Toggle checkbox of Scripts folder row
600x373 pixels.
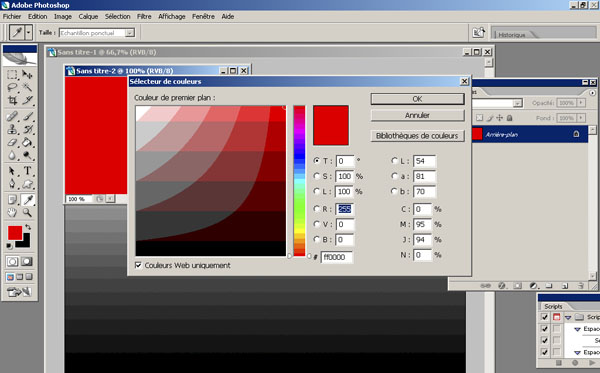[544, 317]
